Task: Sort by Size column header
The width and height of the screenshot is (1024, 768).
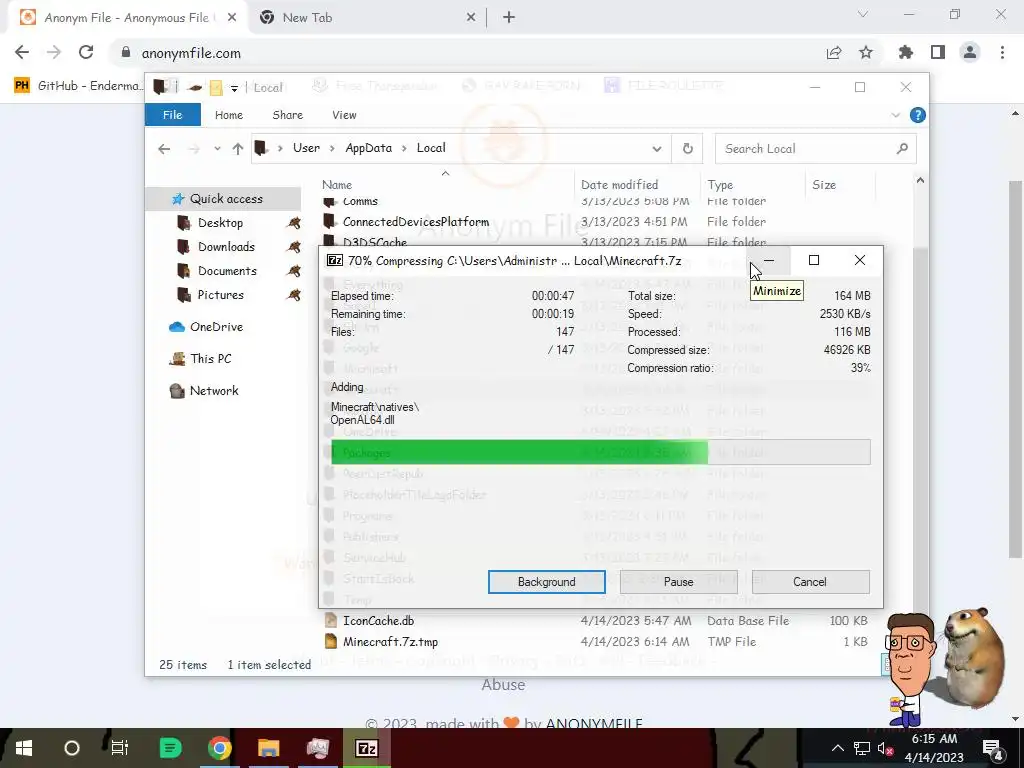Action: click(x=824, y=185)
